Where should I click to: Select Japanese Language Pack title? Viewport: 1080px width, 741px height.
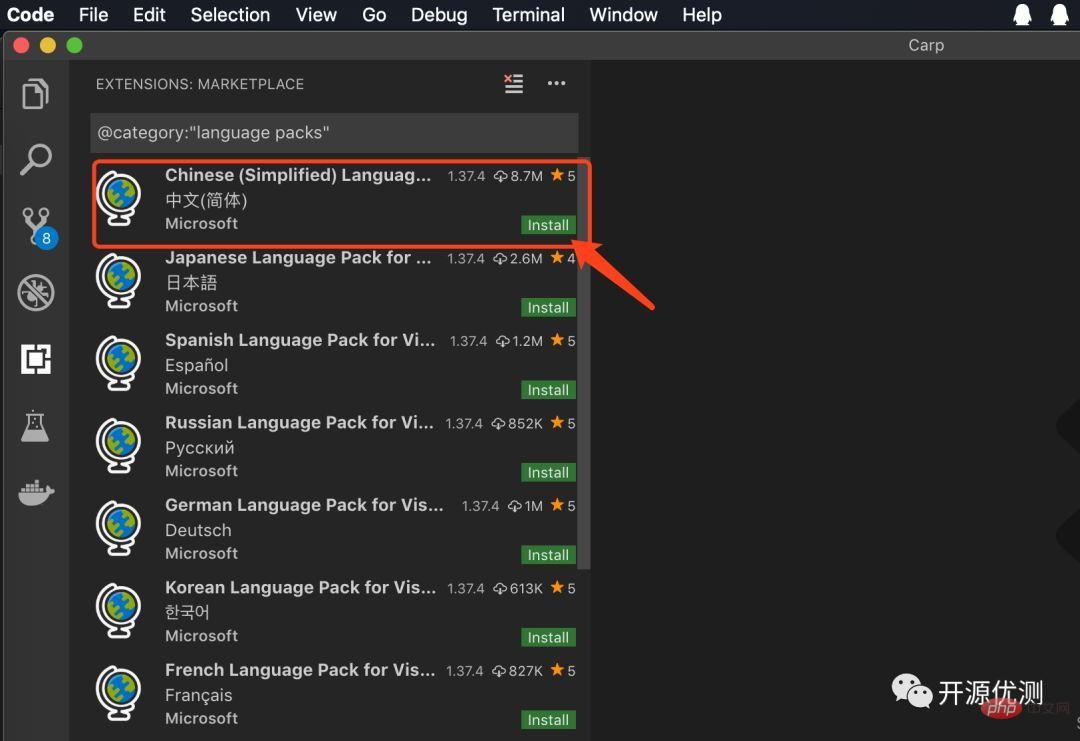(x=298, y=258)
